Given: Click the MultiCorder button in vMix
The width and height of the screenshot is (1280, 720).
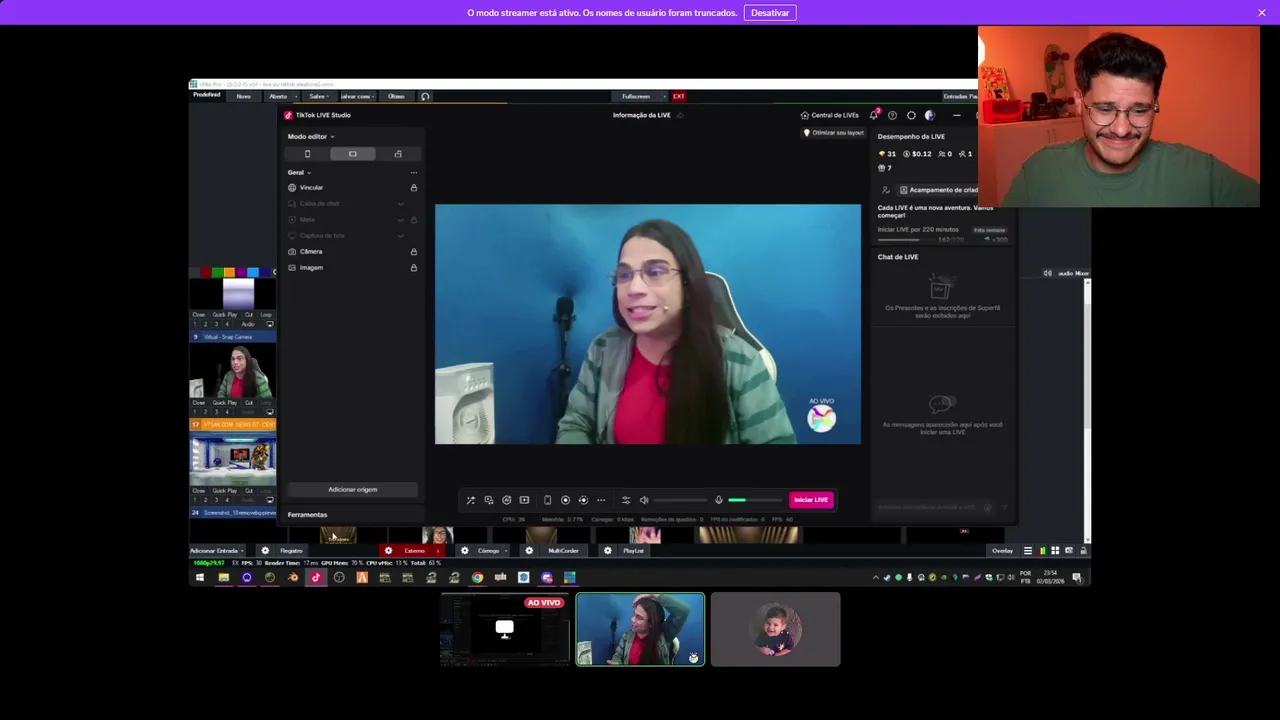Looking at the screenshot, I should (x=563, y=551).
